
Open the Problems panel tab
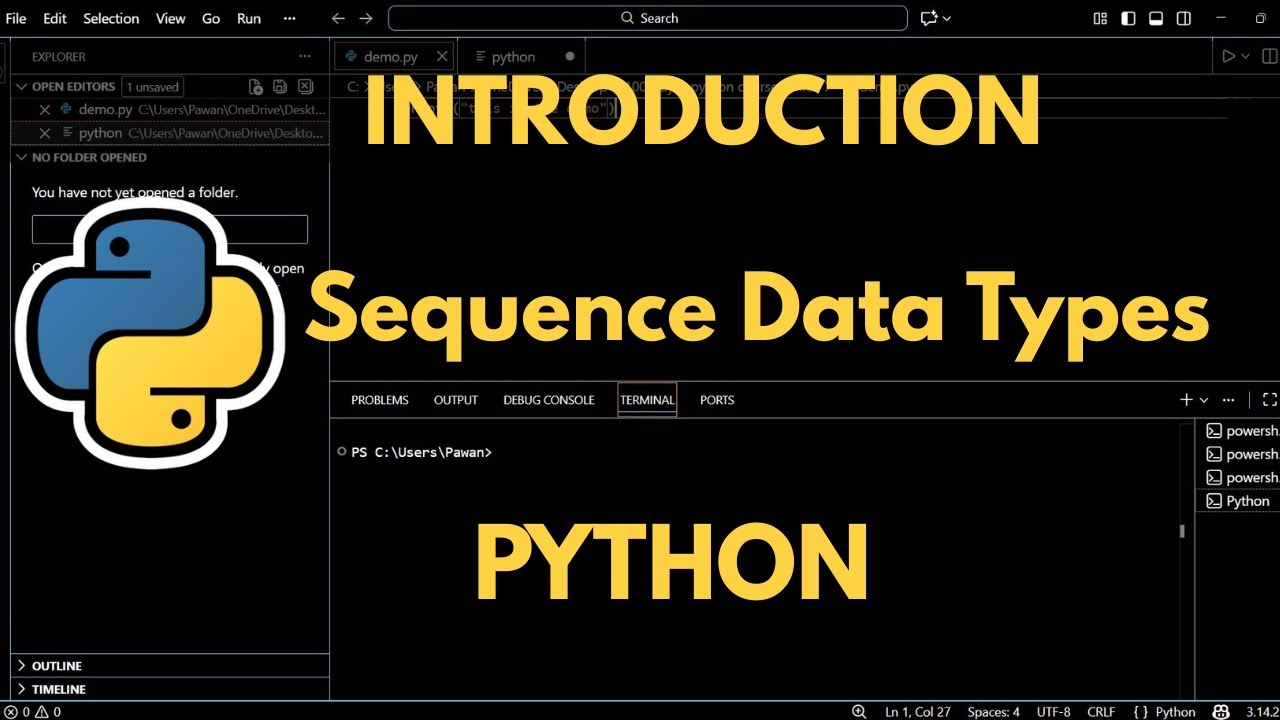(x=380, y=400)
